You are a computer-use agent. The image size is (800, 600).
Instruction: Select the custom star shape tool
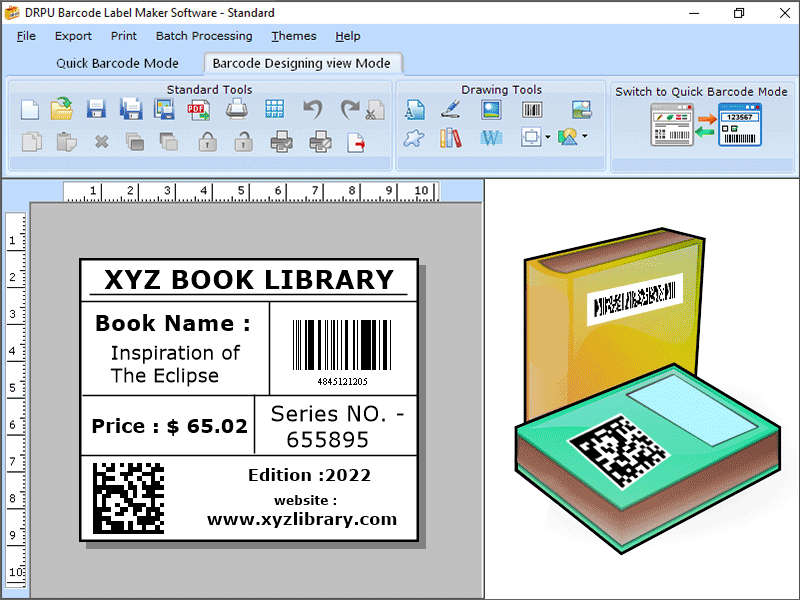coord(413,138)
